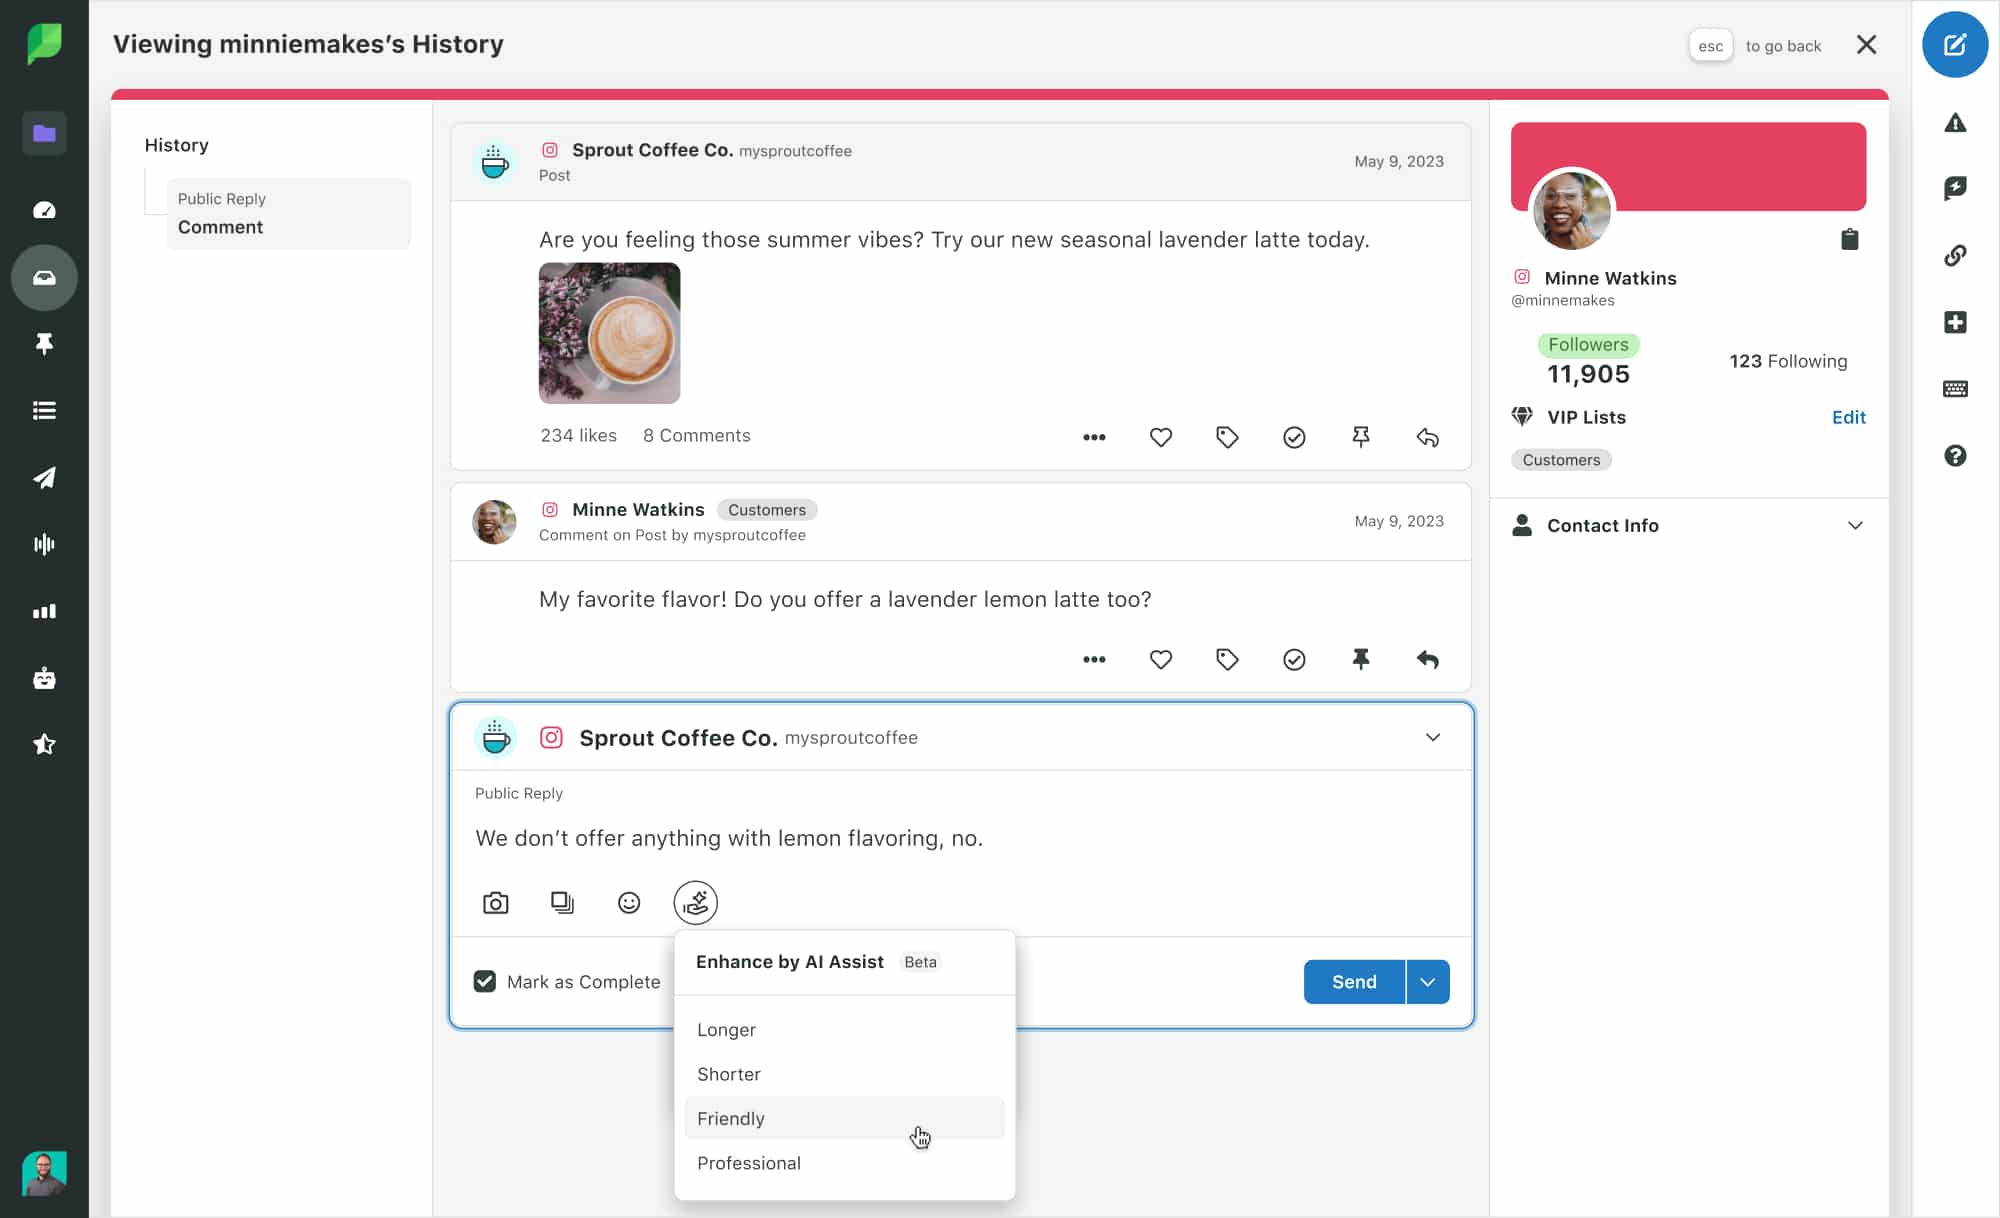The image size is (2000, 1218).
Task: Open AI Assist from the reply toolbar
Action: 695,902
